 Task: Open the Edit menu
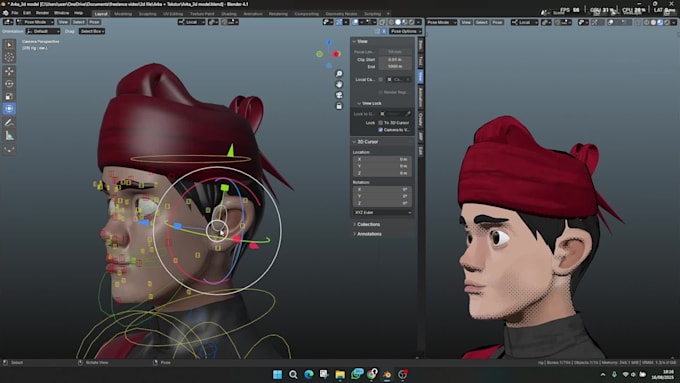(x=27, y=13)
